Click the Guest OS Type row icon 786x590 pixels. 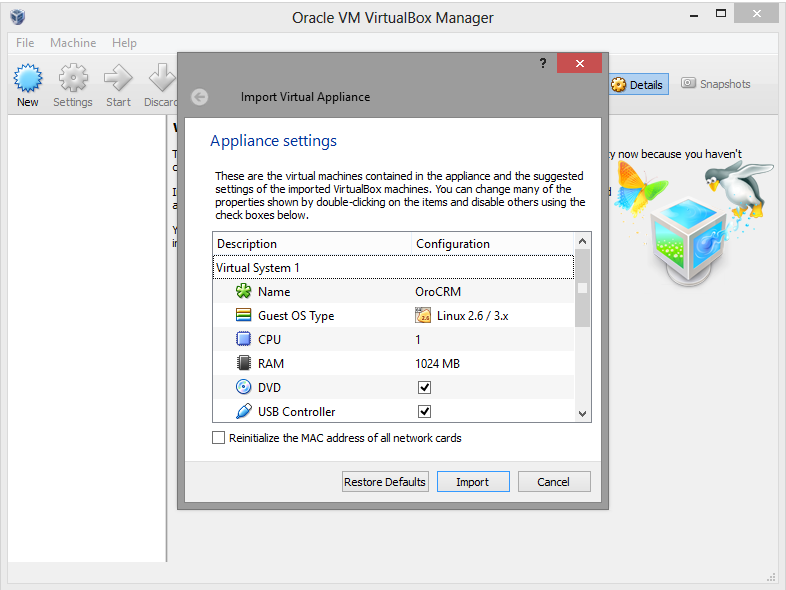(244, 315)
